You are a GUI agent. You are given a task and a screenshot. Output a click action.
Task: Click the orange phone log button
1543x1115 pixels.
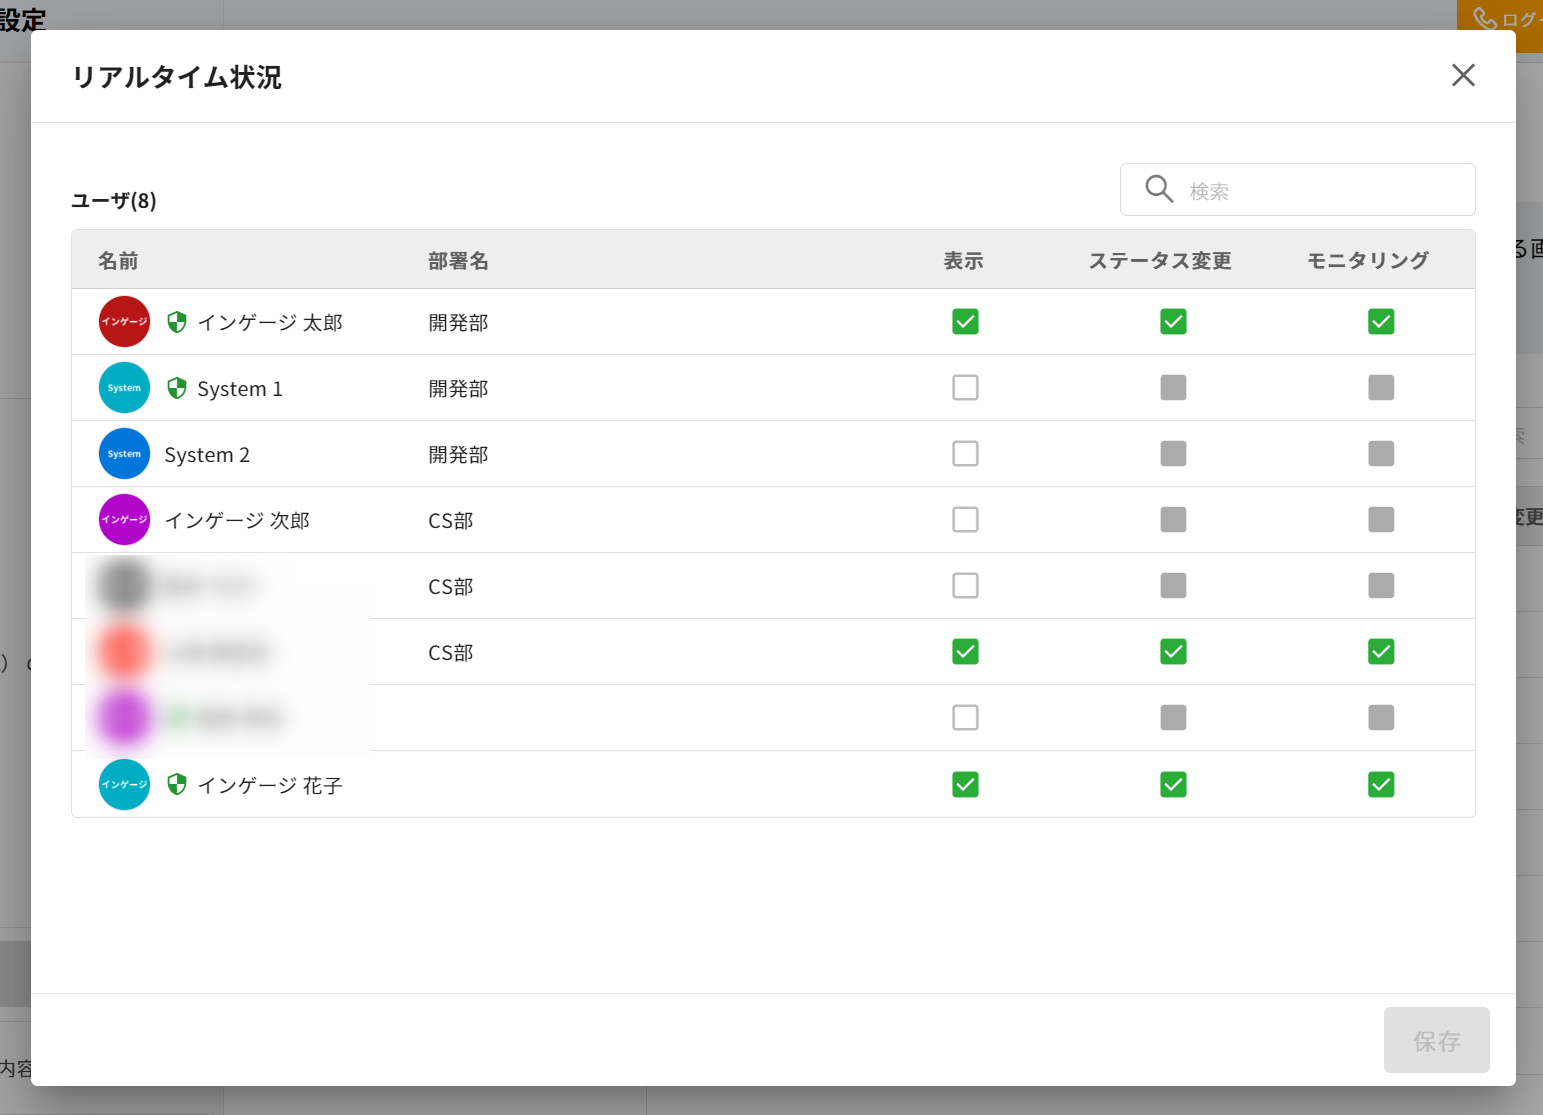(1500, 19)
